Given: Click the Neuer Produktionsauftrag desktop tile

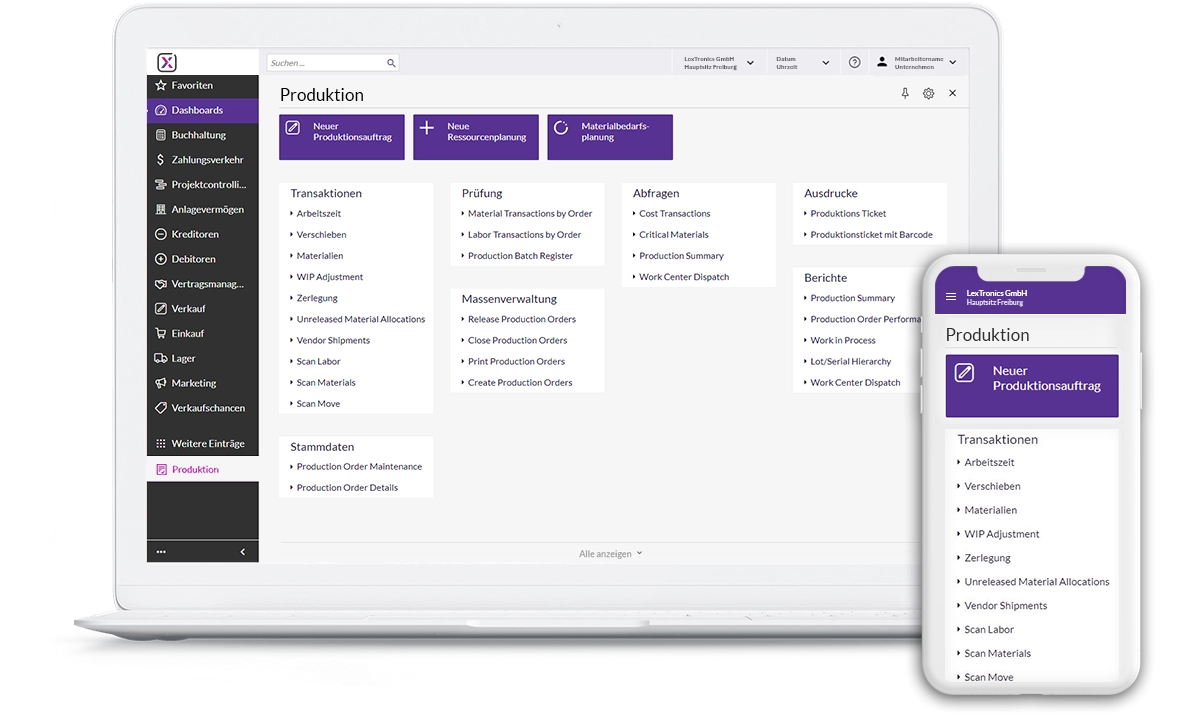Looking at the screenshot, I should tap(342, 137).
